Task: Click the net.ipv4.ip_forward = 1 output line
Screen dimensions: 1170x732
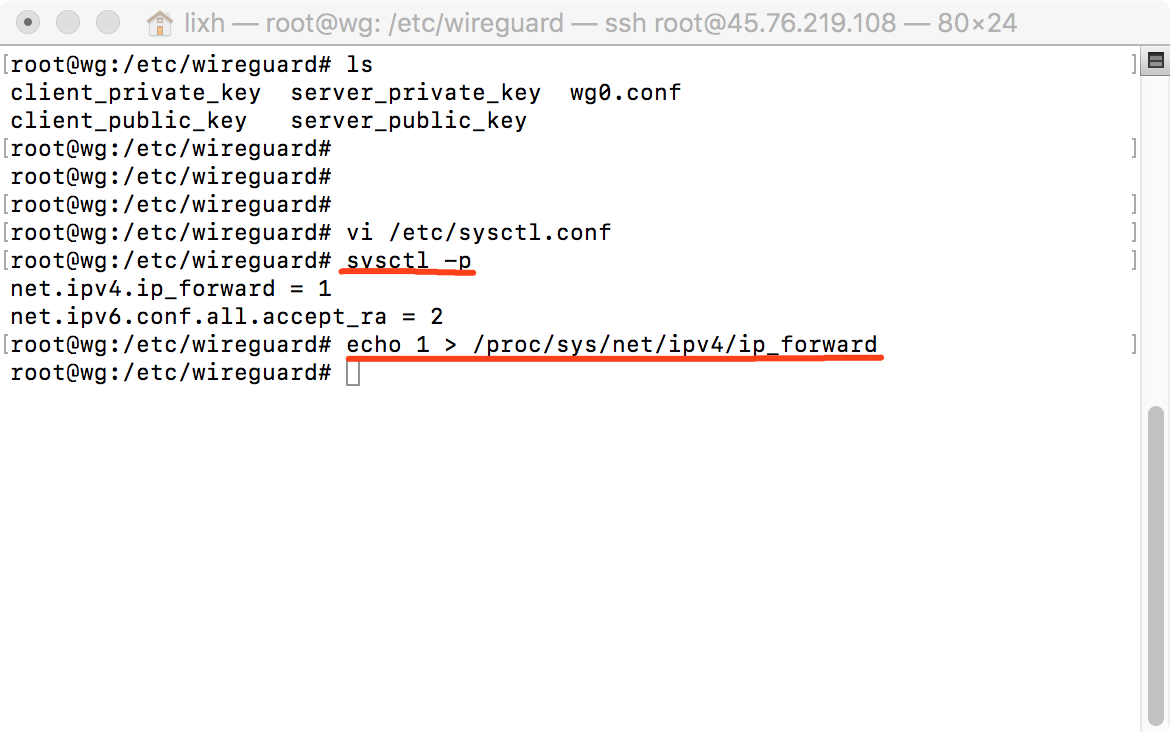Action: [x=171, y=289]
